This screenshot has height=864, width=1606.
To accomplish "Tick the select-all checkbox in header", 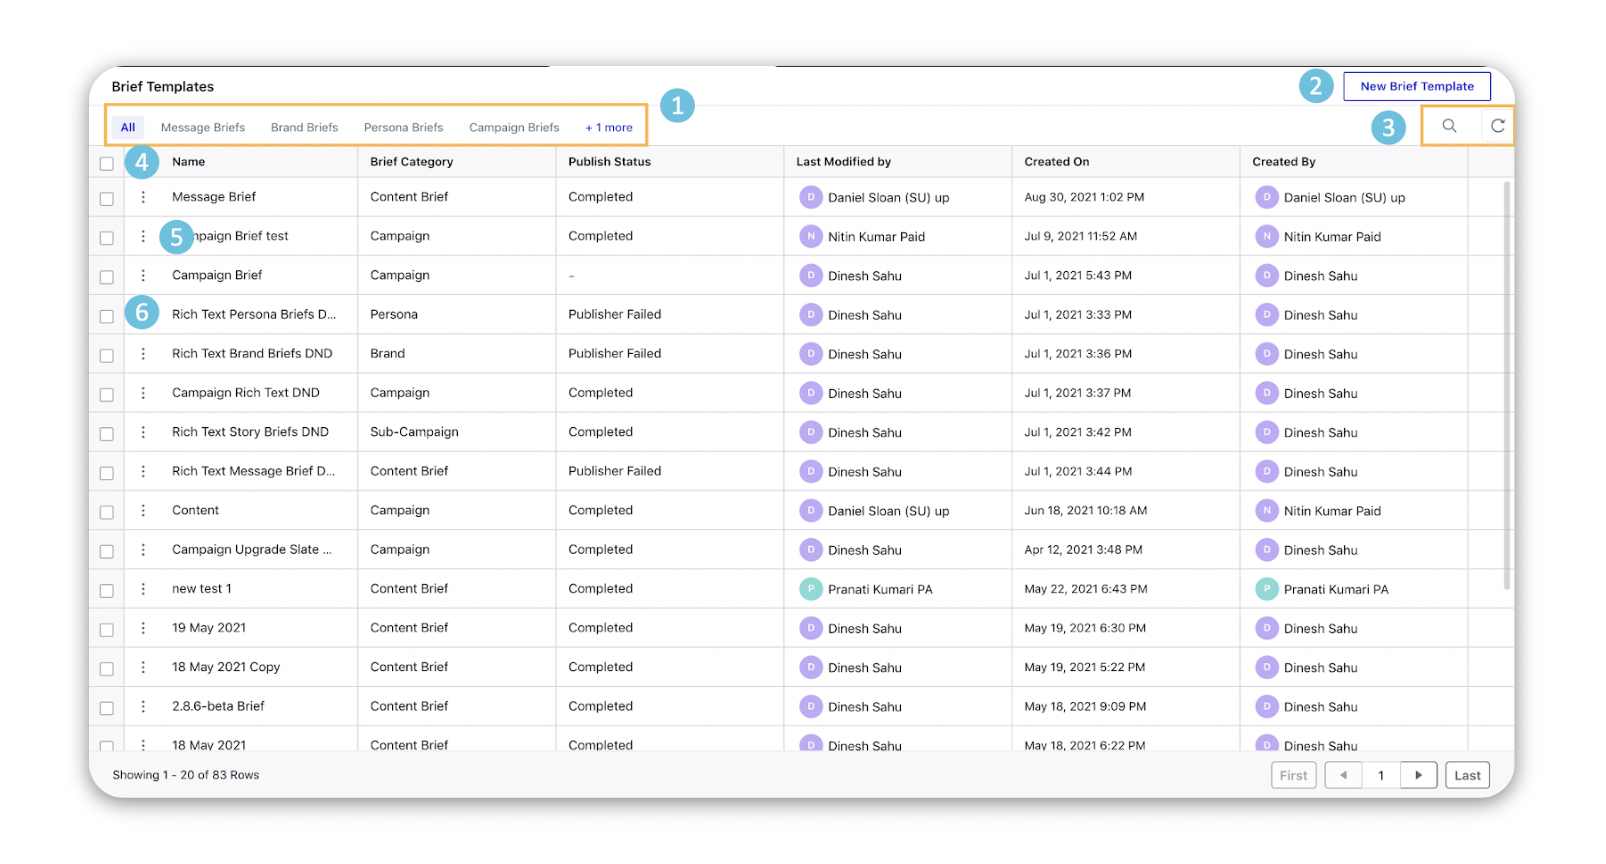I will [x=107, y=163].
